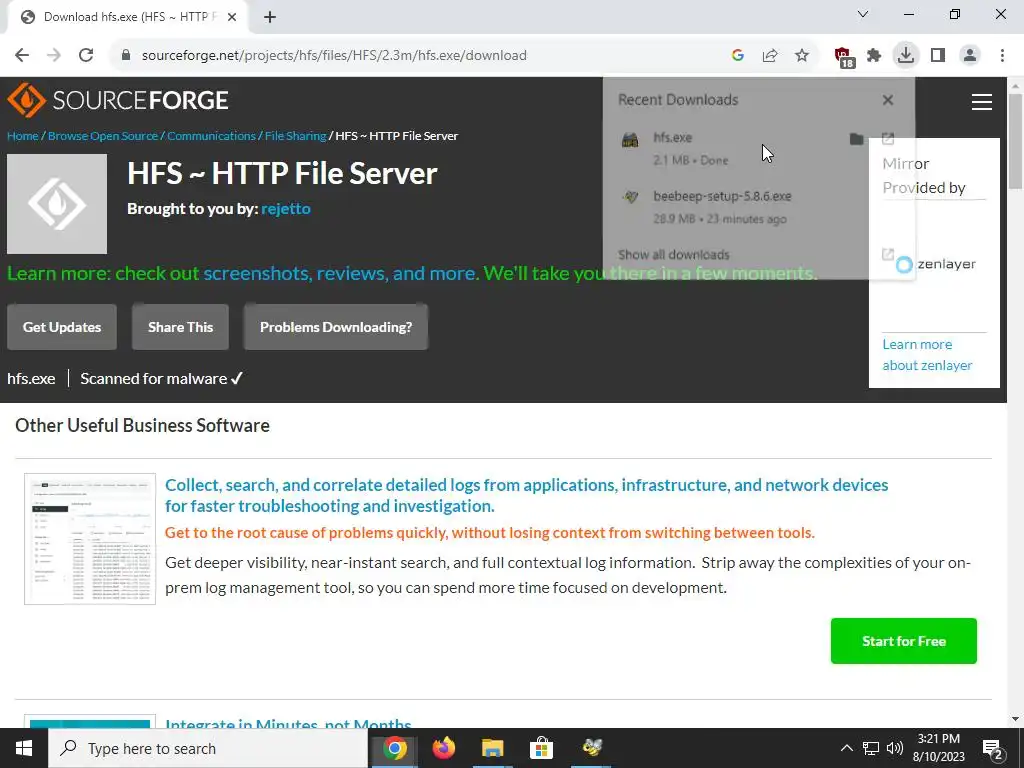1024x768 pixels.
Task: Open the Browse Open Source breadcrumb
Action: click(103, 136)
